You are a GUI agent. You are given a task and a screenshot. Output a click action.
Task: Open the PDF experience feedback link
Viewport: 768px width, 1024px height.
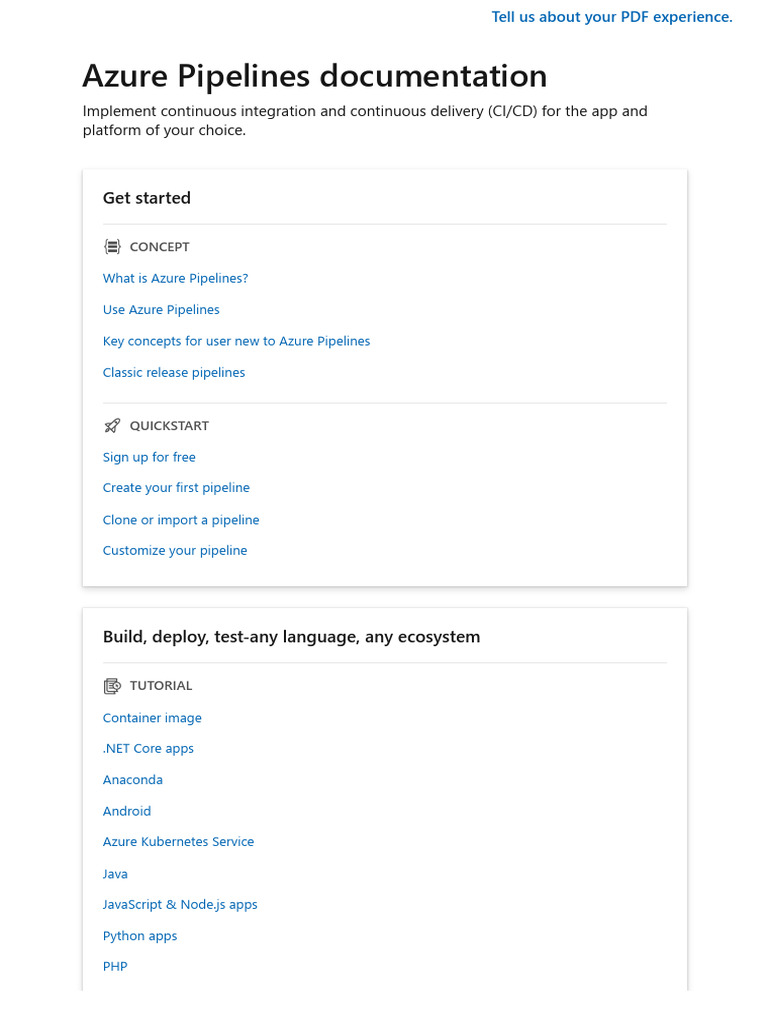[x=612, y=17]
